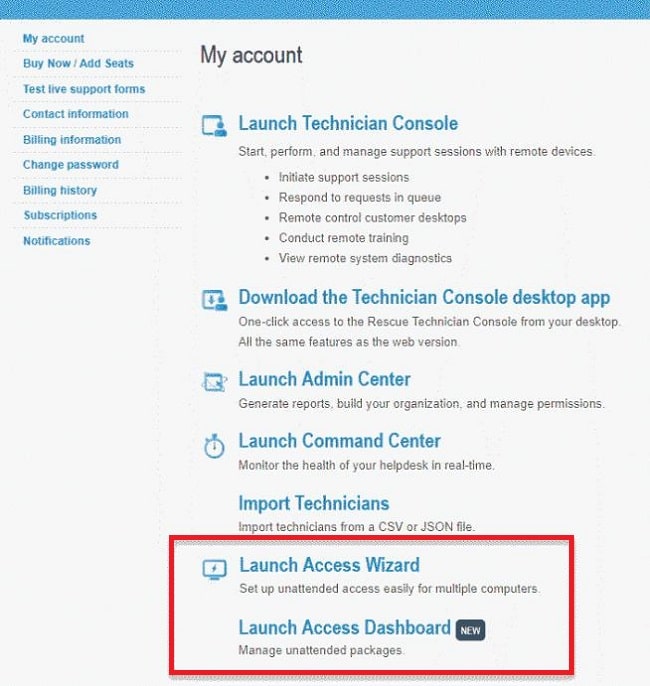The width and height of the screenshot is (650, 686).
Task: Click 'All the same features as the web version.'
Action: point(349,342)
